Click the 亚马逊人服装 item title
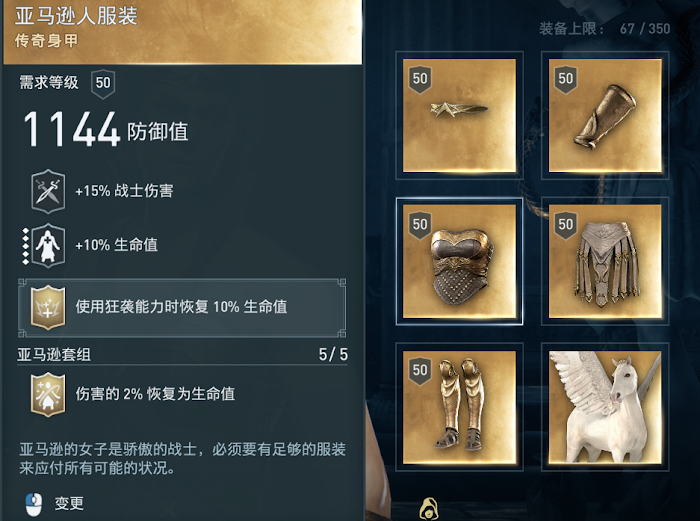The image size is (700, 521). tap(76, 16)
